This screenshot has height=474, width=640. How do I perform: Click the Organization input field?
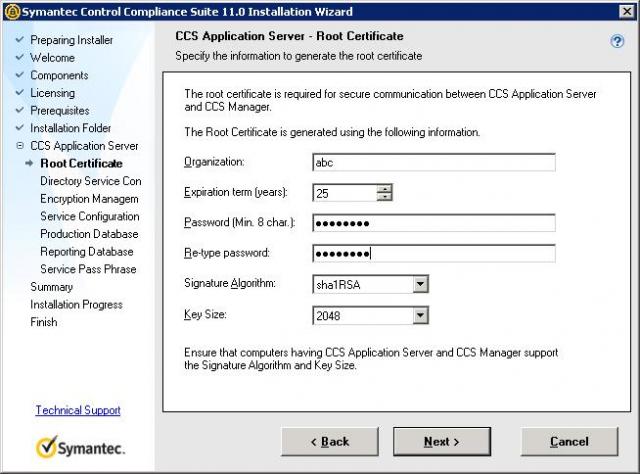point(433,162)
